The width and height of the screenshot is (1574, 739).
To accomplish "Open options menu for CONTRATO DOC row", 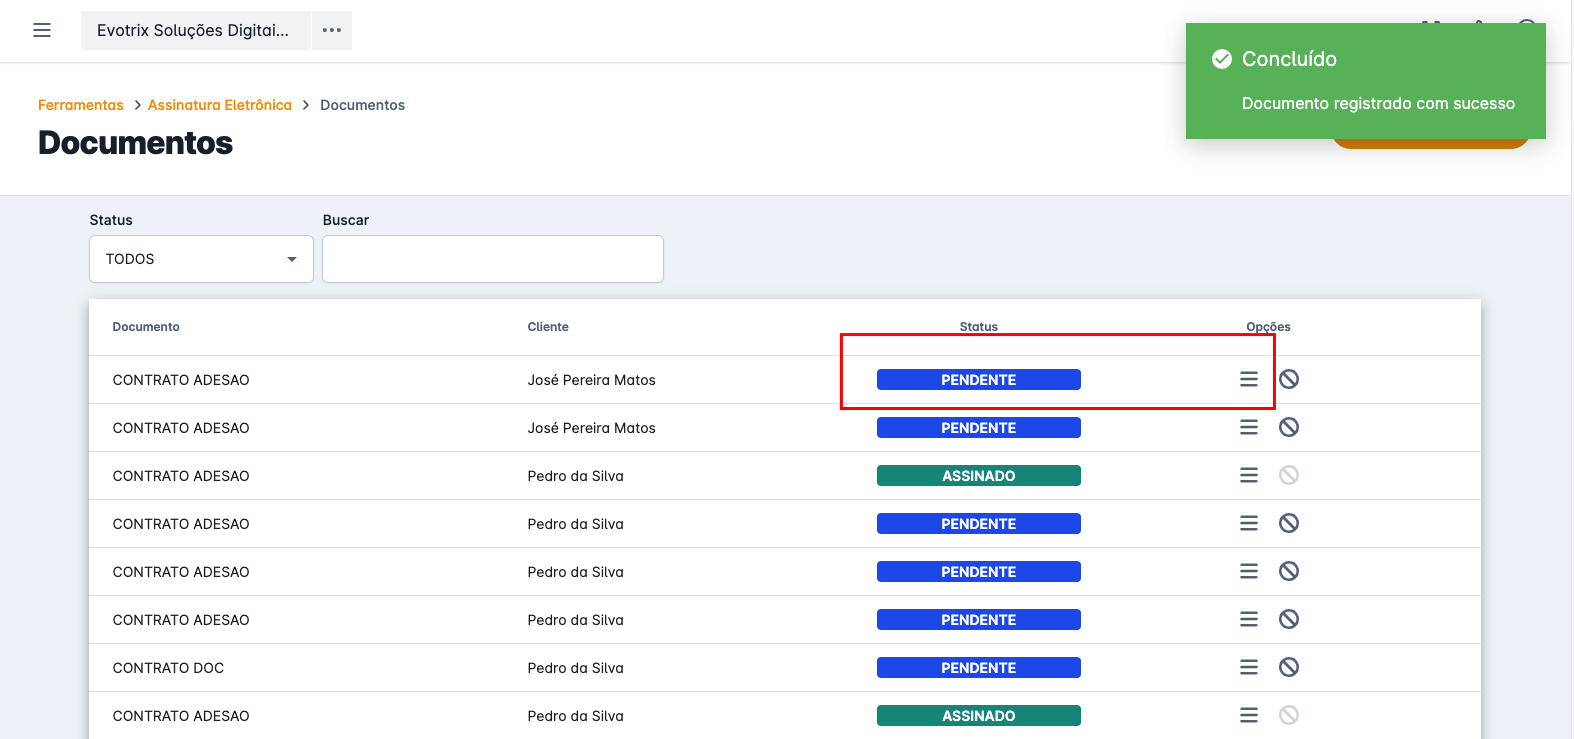I will click(1248, 668).
